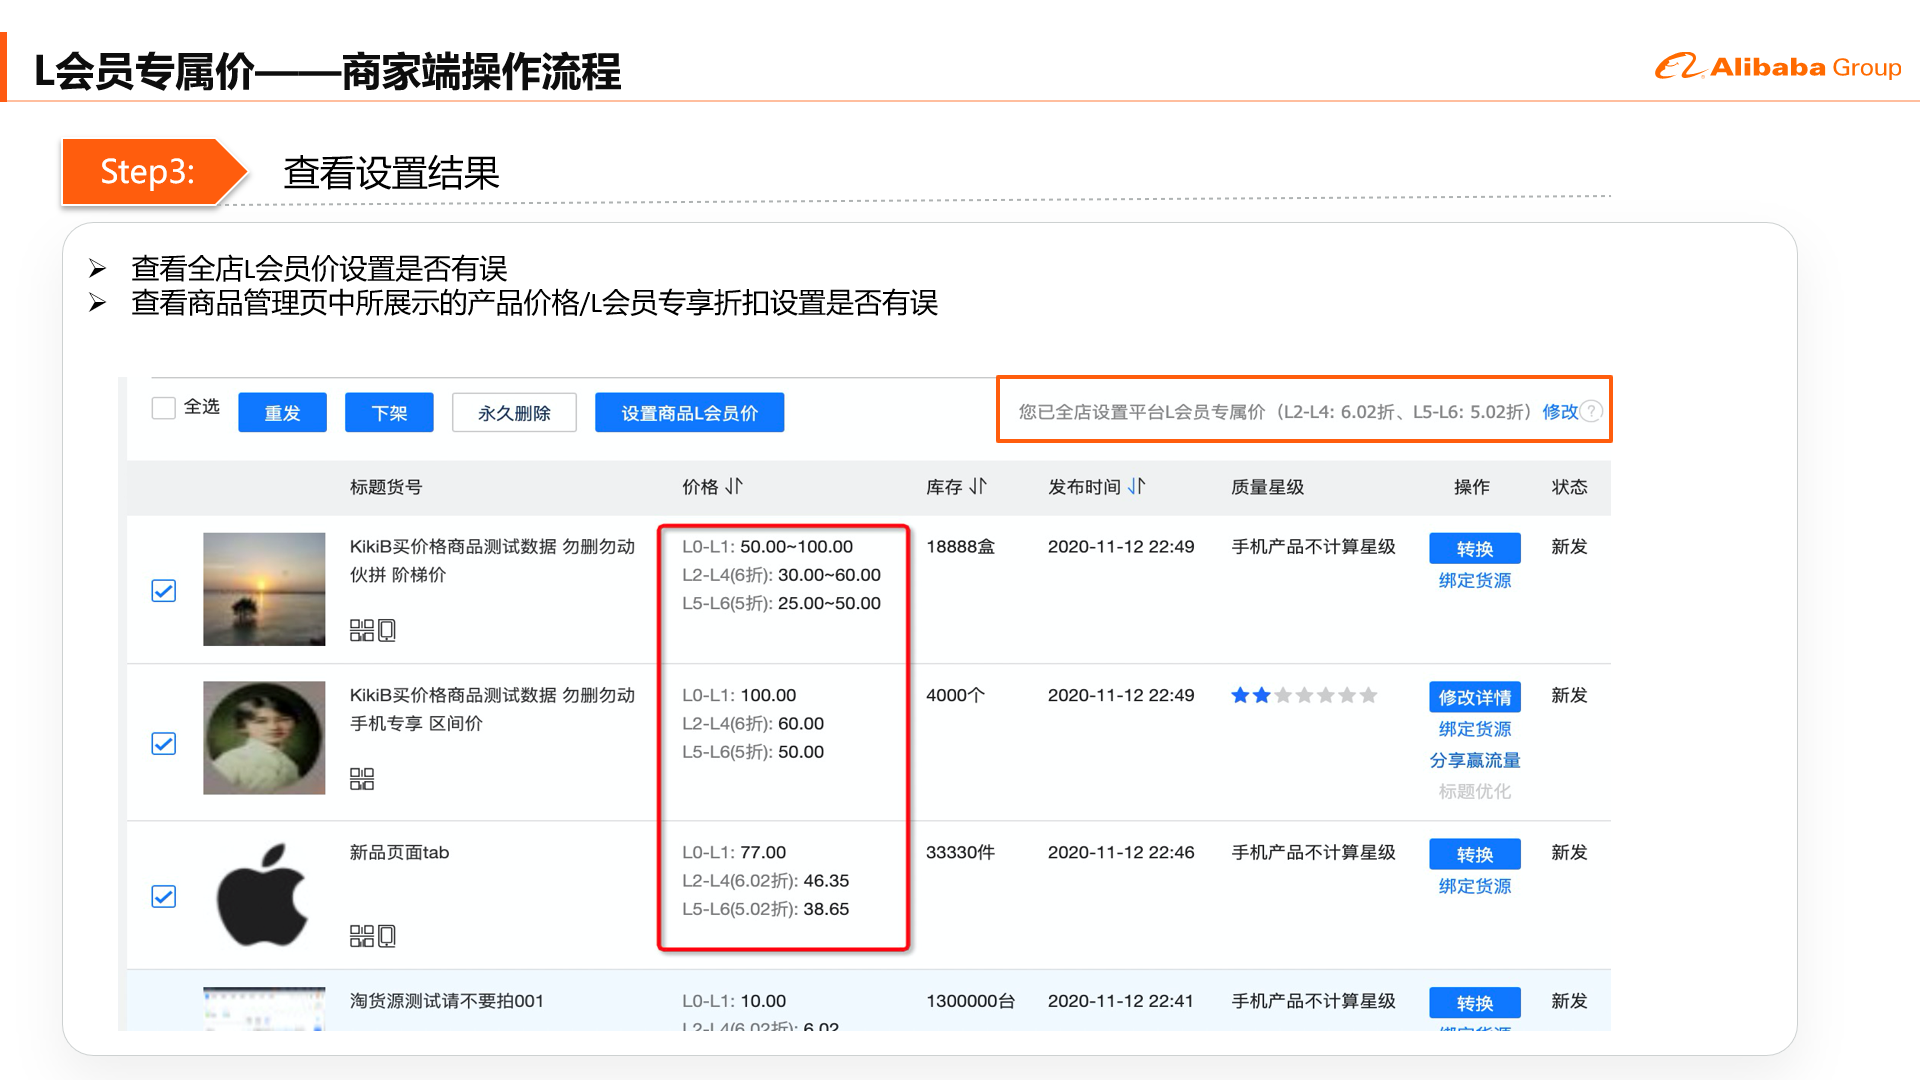Open the 修改 link for store-wide L member price
Image resolution: width=1920 pixels, height=1080 pixels.
pyautogui.click(x=1558, y=411)
